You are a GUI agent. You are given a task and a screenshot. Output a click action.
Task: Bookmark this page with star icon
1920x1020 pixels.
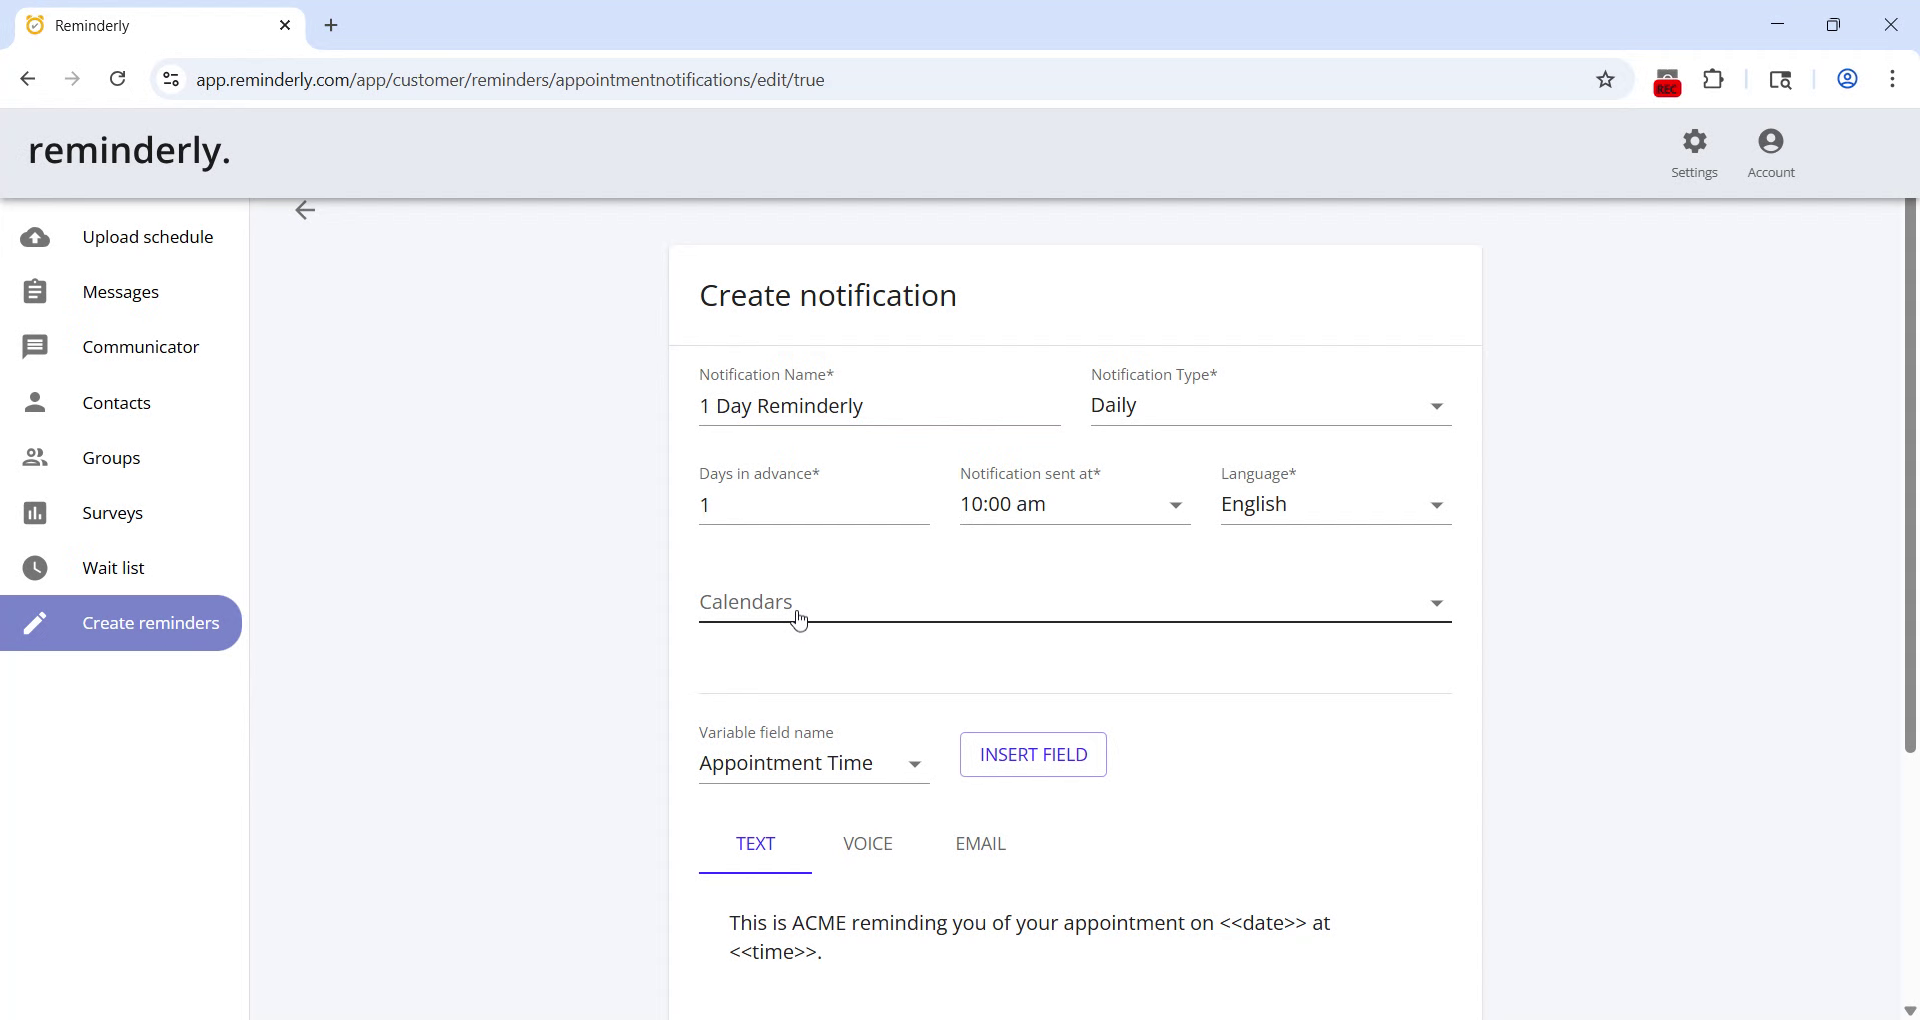(1605, 79)
